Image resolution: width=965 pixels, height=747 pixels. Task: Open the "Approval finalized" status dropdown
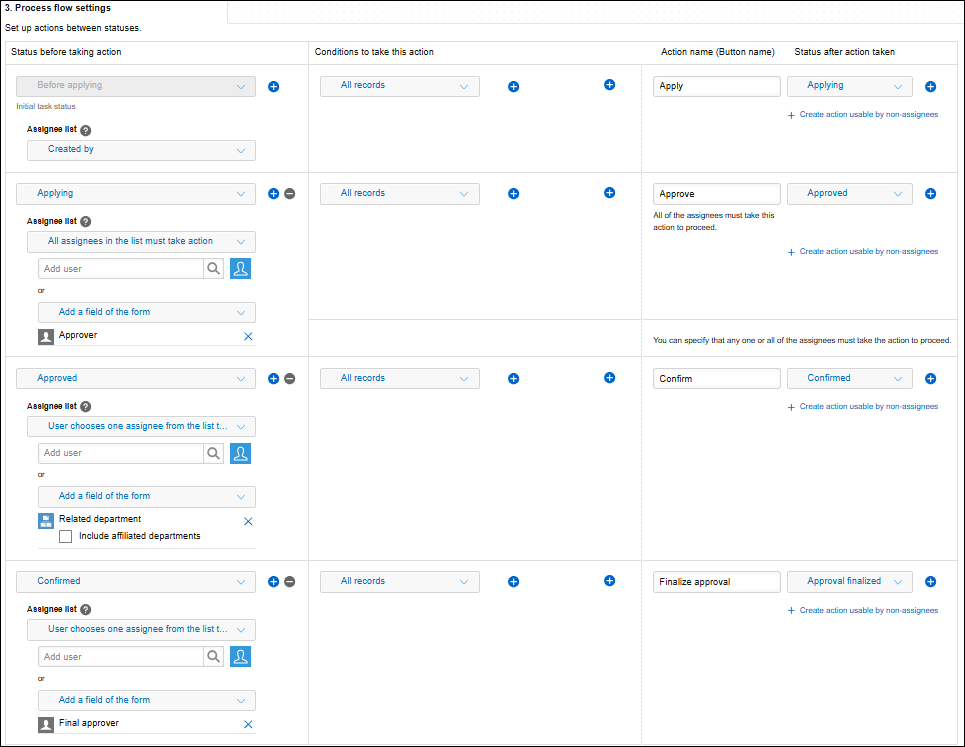849,581
